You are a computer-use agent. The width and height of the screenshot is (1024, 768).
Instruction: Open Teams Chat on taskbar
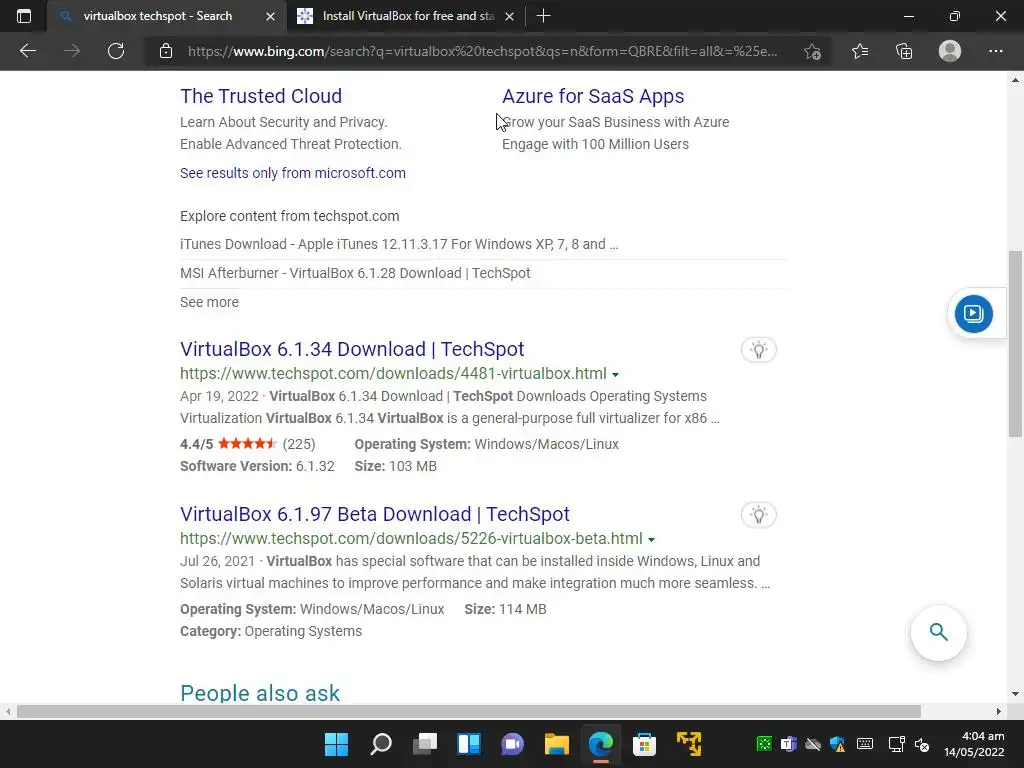tap(513, 744)
